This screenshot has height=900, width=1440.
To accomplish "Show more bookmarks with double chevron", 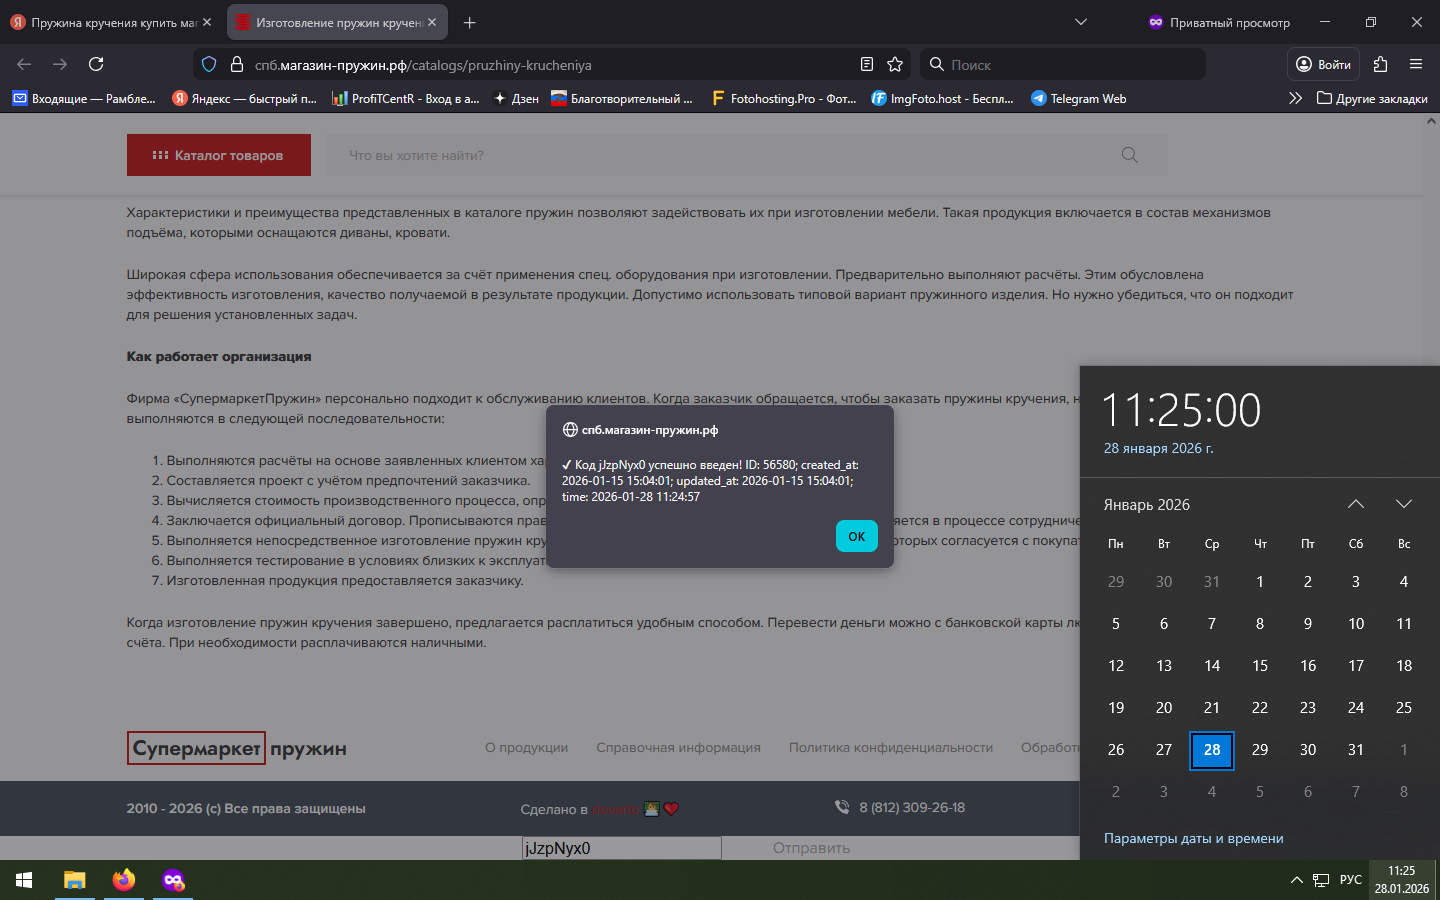I will (1295, 98).
